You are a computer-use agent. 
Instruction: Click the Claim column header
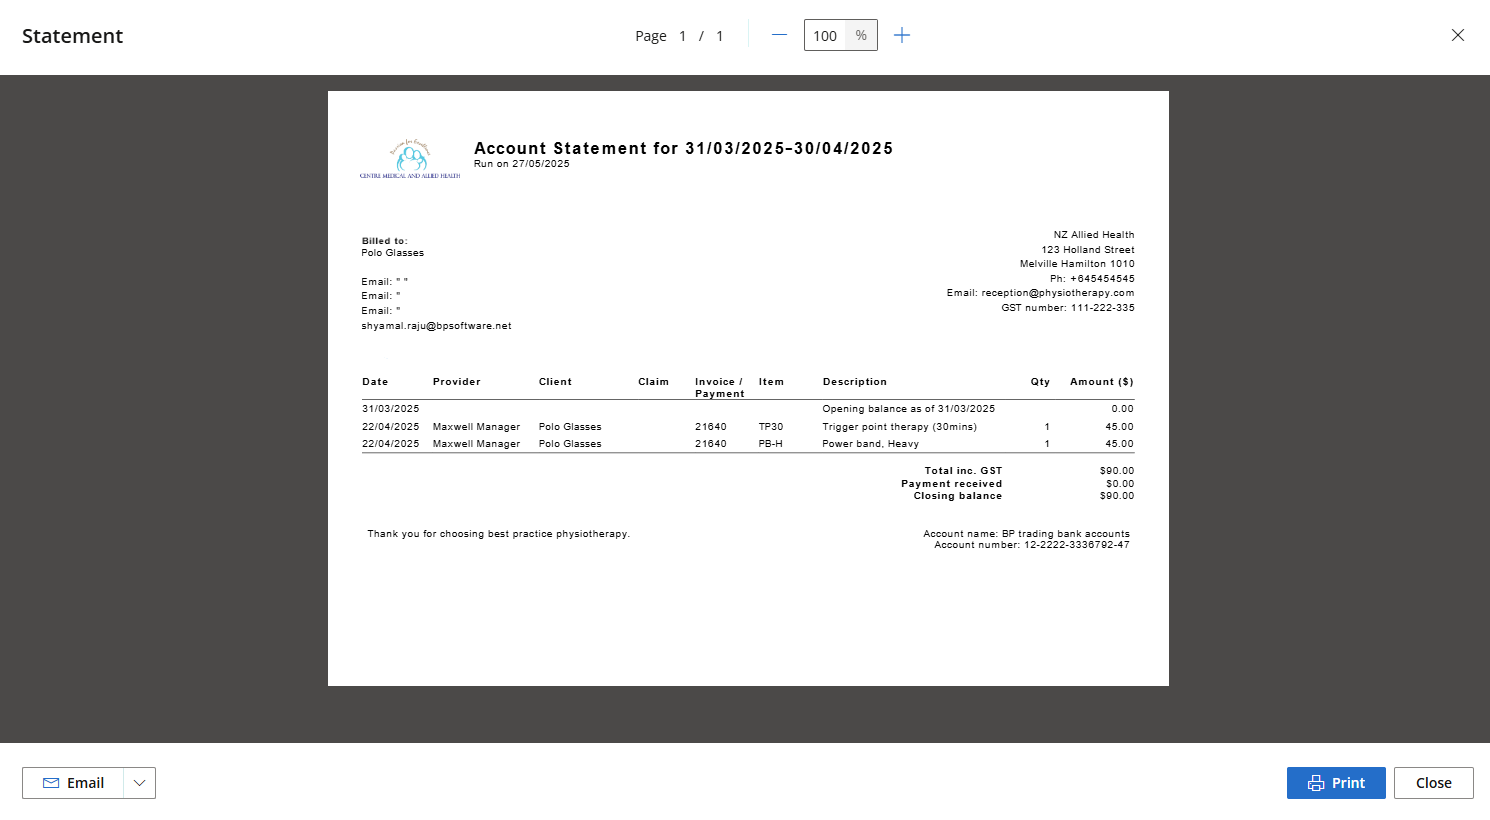pyautogui.click(x=654, y=382)
